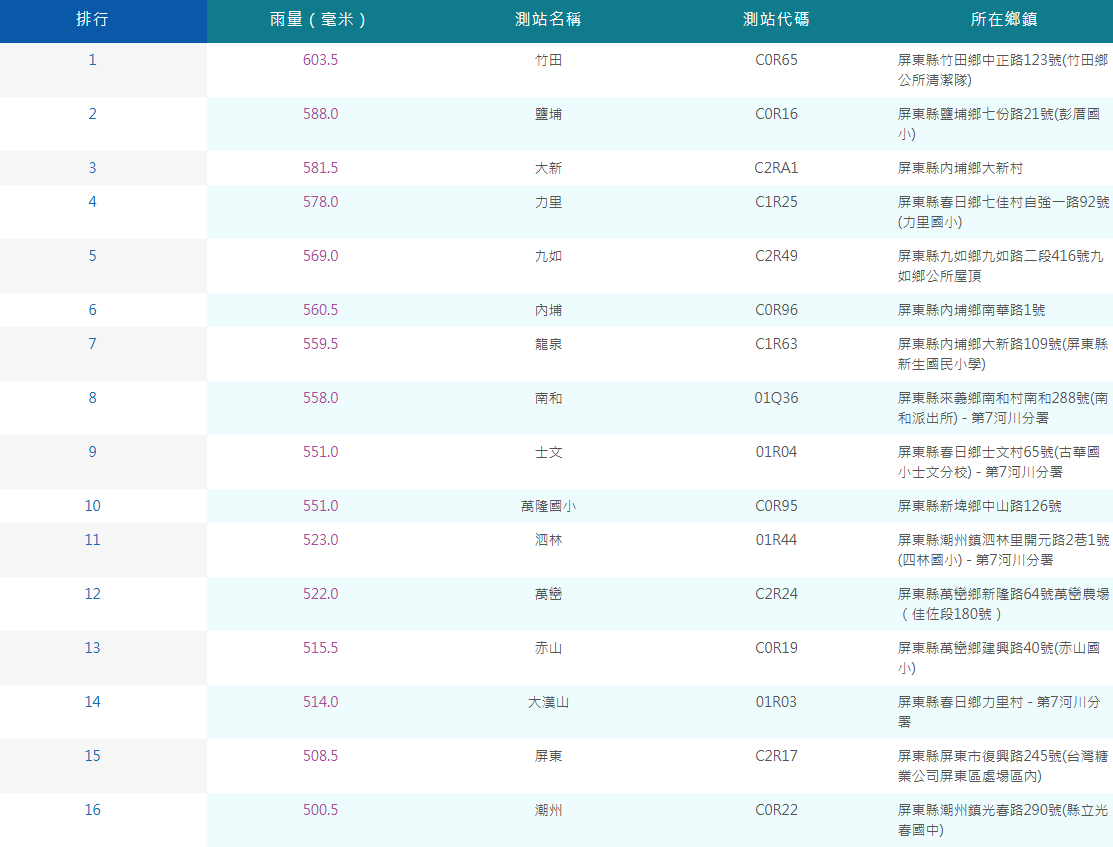Click station name 龍泉
This screenshot has width=1113, height=847.
click(x=548, y=344)
